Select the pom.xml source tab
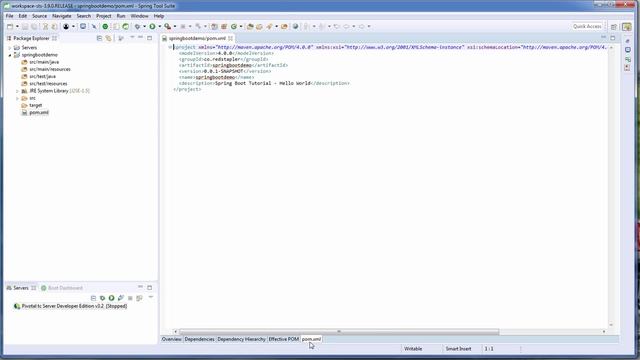Image resolution: width=640 pixels, height=360 pixels. coord(311,339)
